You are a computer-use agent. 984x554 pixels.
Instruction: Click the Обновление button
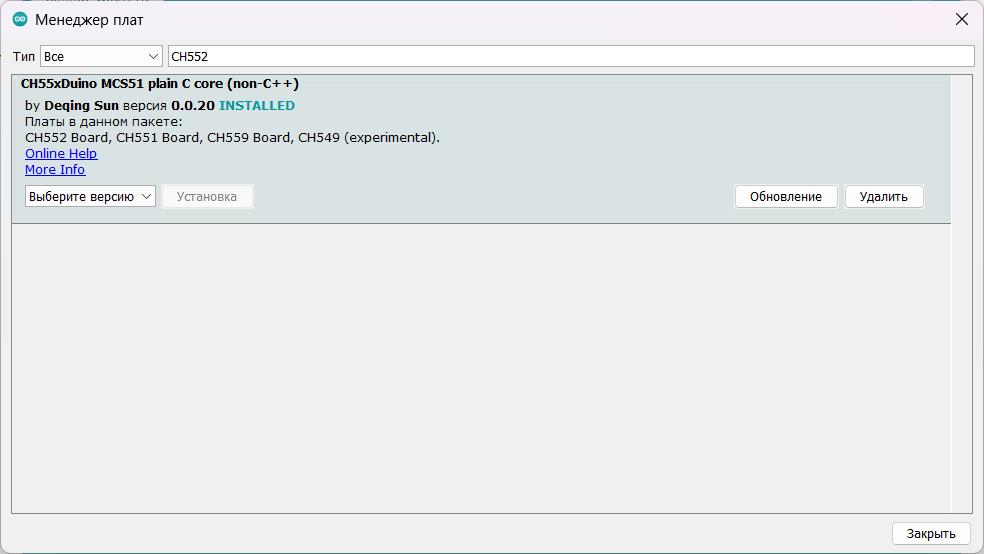click(x=786, y=196)
